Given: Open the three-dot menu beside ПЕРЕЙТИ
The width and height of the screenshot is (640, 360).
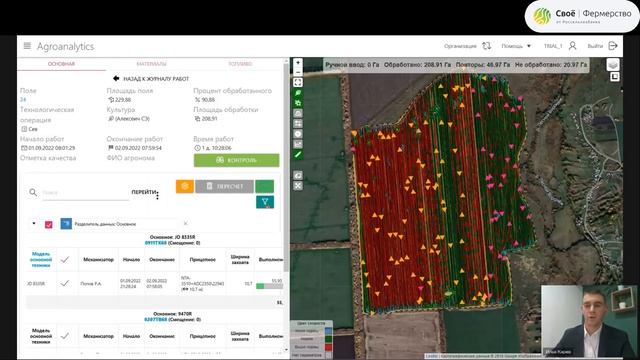Looking at the screenshot, I should (158, 196).
